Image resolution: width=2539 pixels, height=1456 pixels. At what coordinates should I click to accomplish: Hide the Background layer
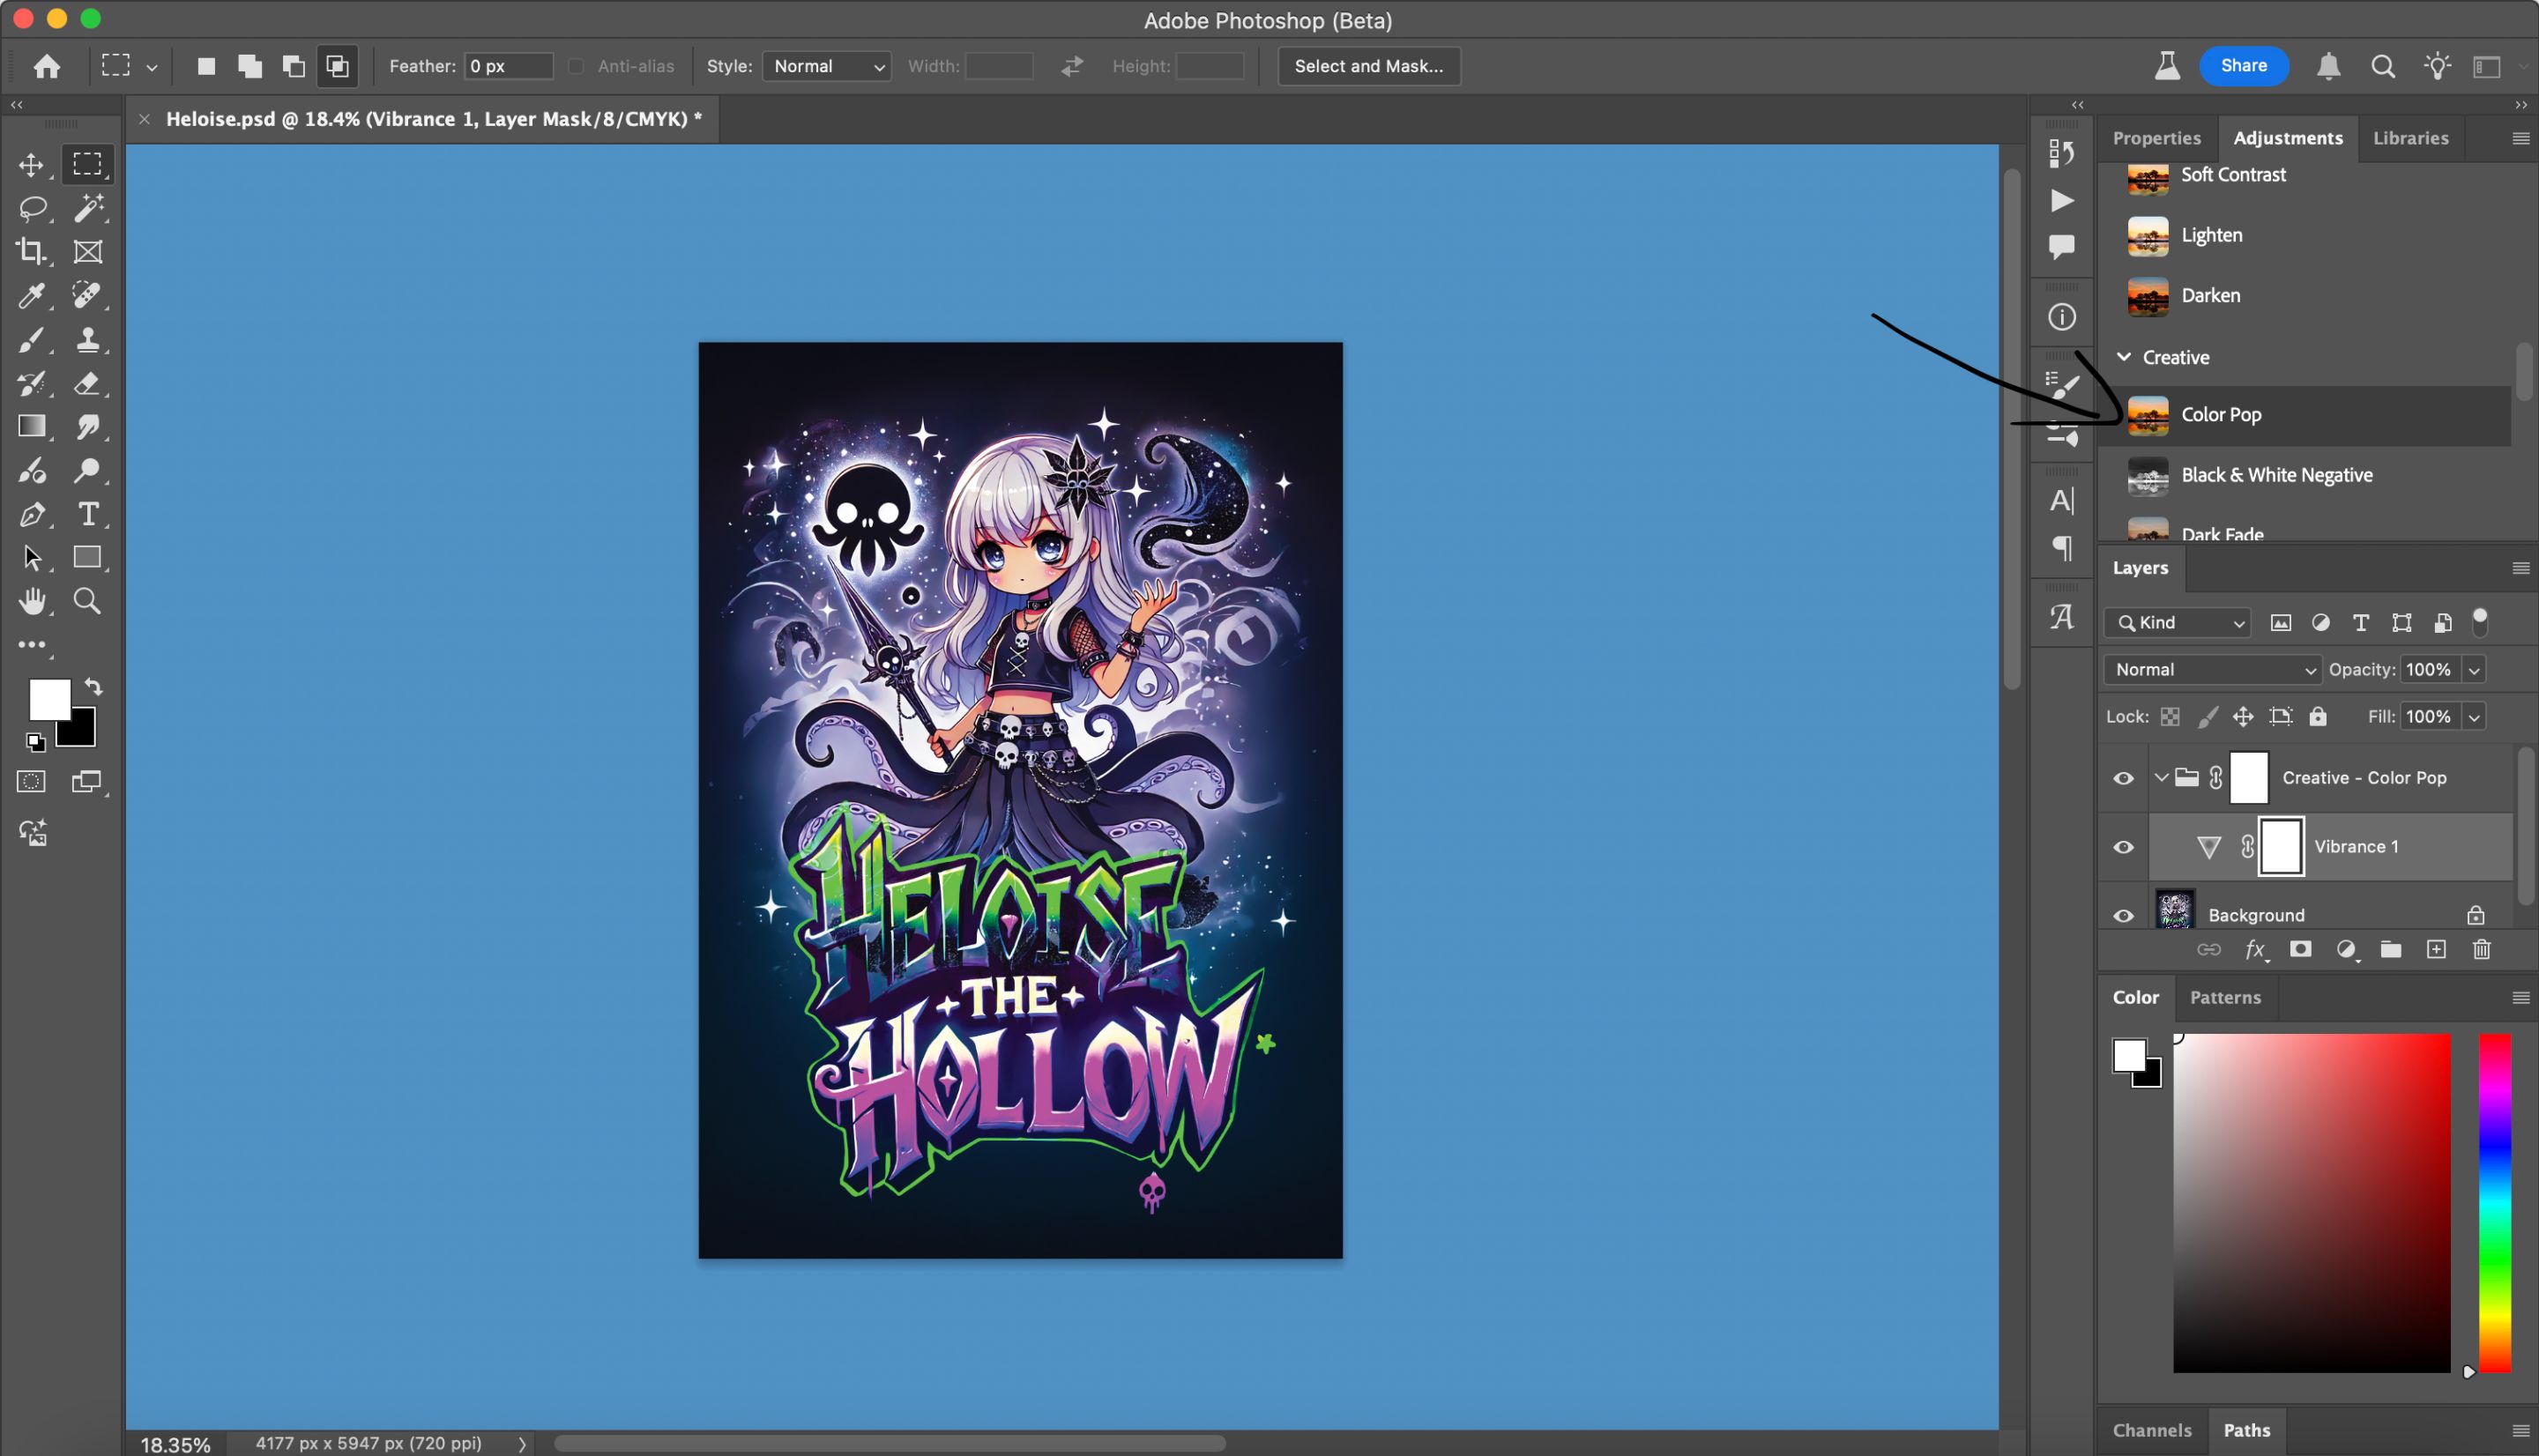coord(2123,916)
